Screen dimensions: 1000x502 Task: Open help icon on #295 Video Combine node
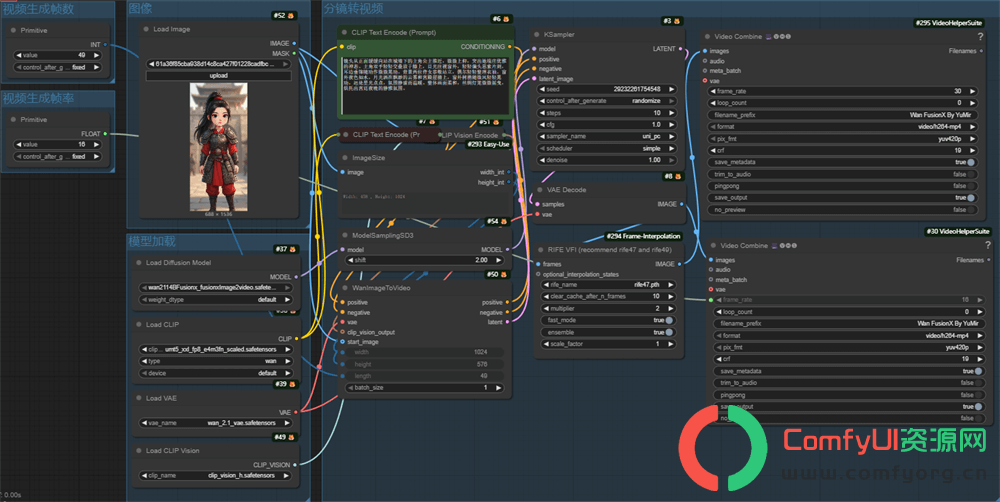pyautogui.click(x=980, y=37)
